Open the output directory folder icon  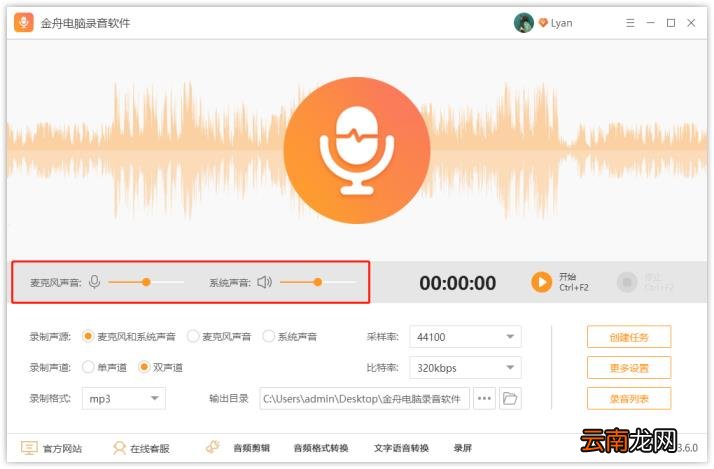(x=510, y=399)
